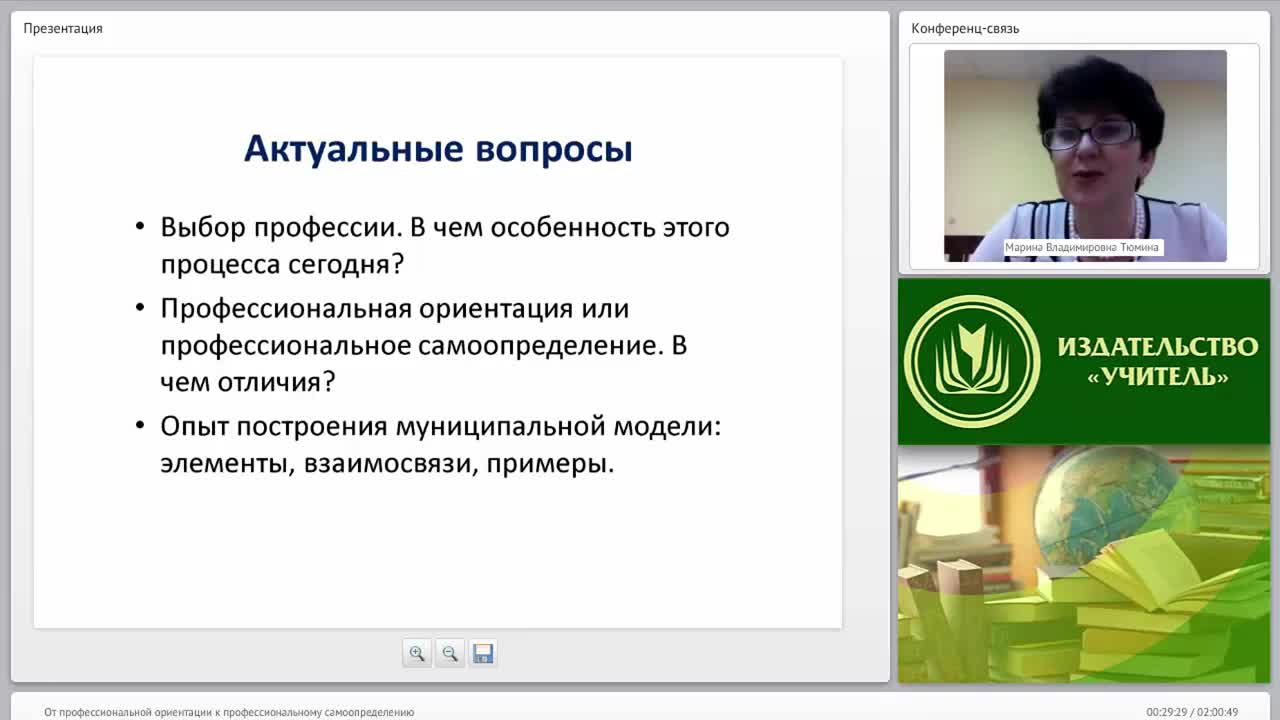The height and width of the screenshot is (720, 1280).
Task: Save the presentation with floppy disk icon
Action: tap(483, 653)
